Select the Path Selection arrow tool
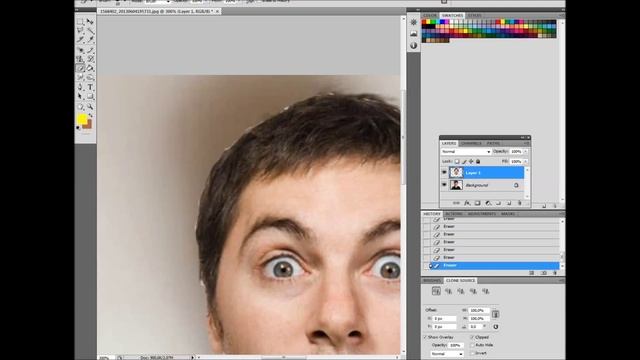Image resolution: width=640 pixels, height=360 pixels. click(80, 96)
